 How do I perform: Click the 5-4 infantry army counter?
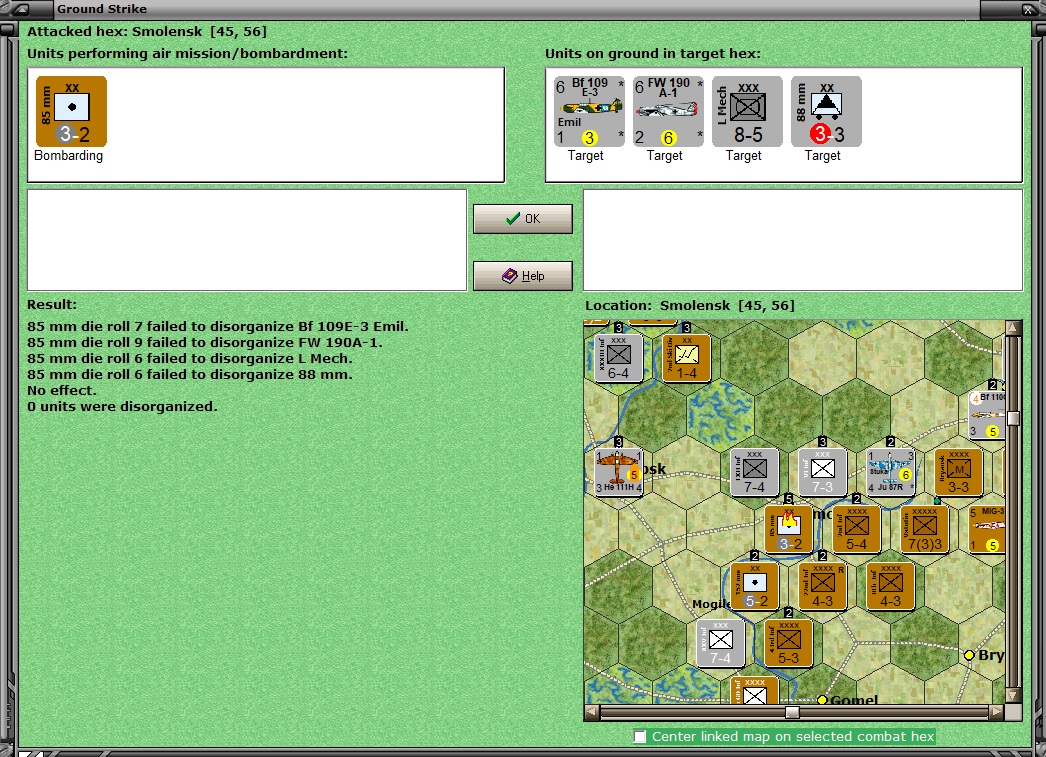point(857,529)
